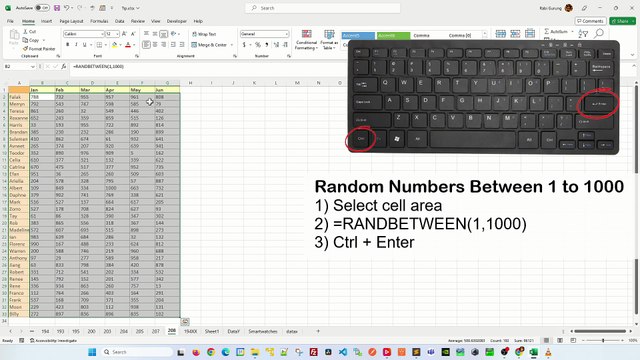
Task: Decrease decimal places in the Number group
Action: click(285, 44)
